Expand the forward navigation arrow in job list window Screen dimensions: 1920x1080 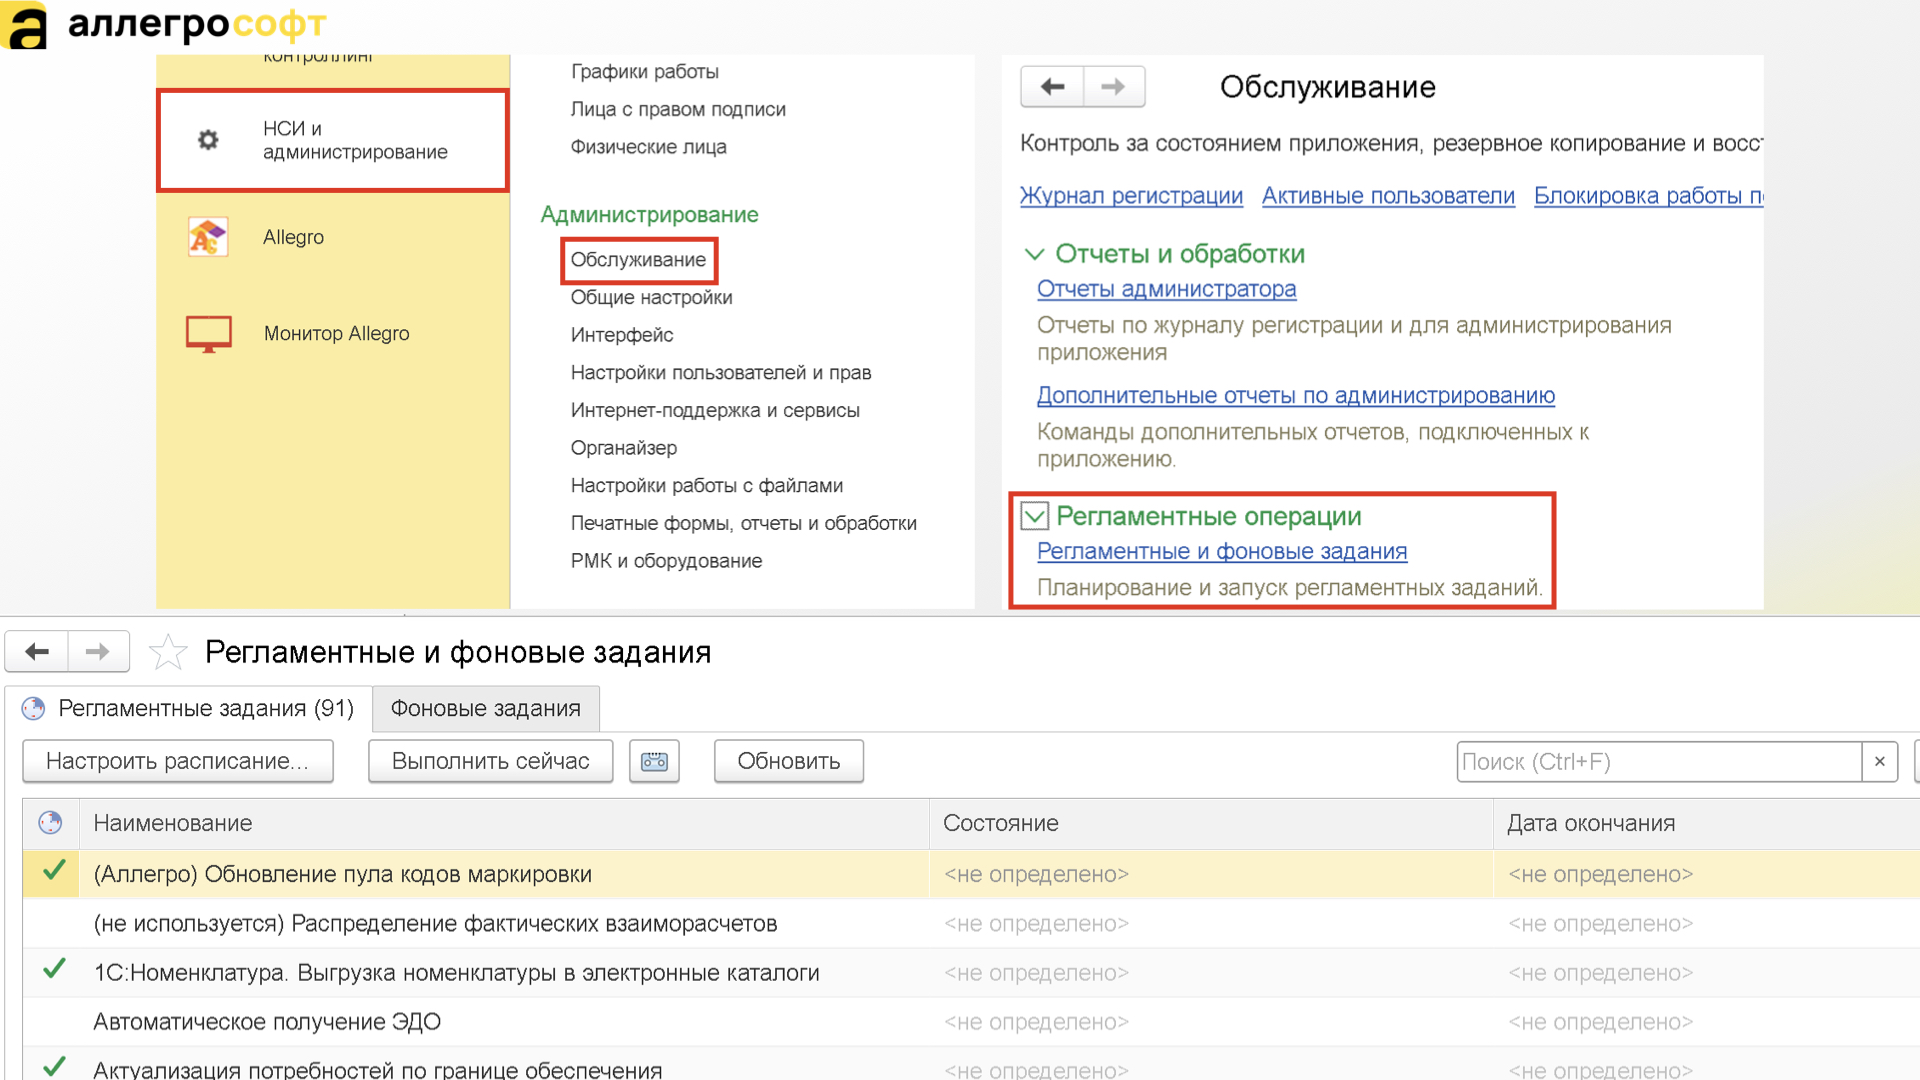tap(98, 651)
